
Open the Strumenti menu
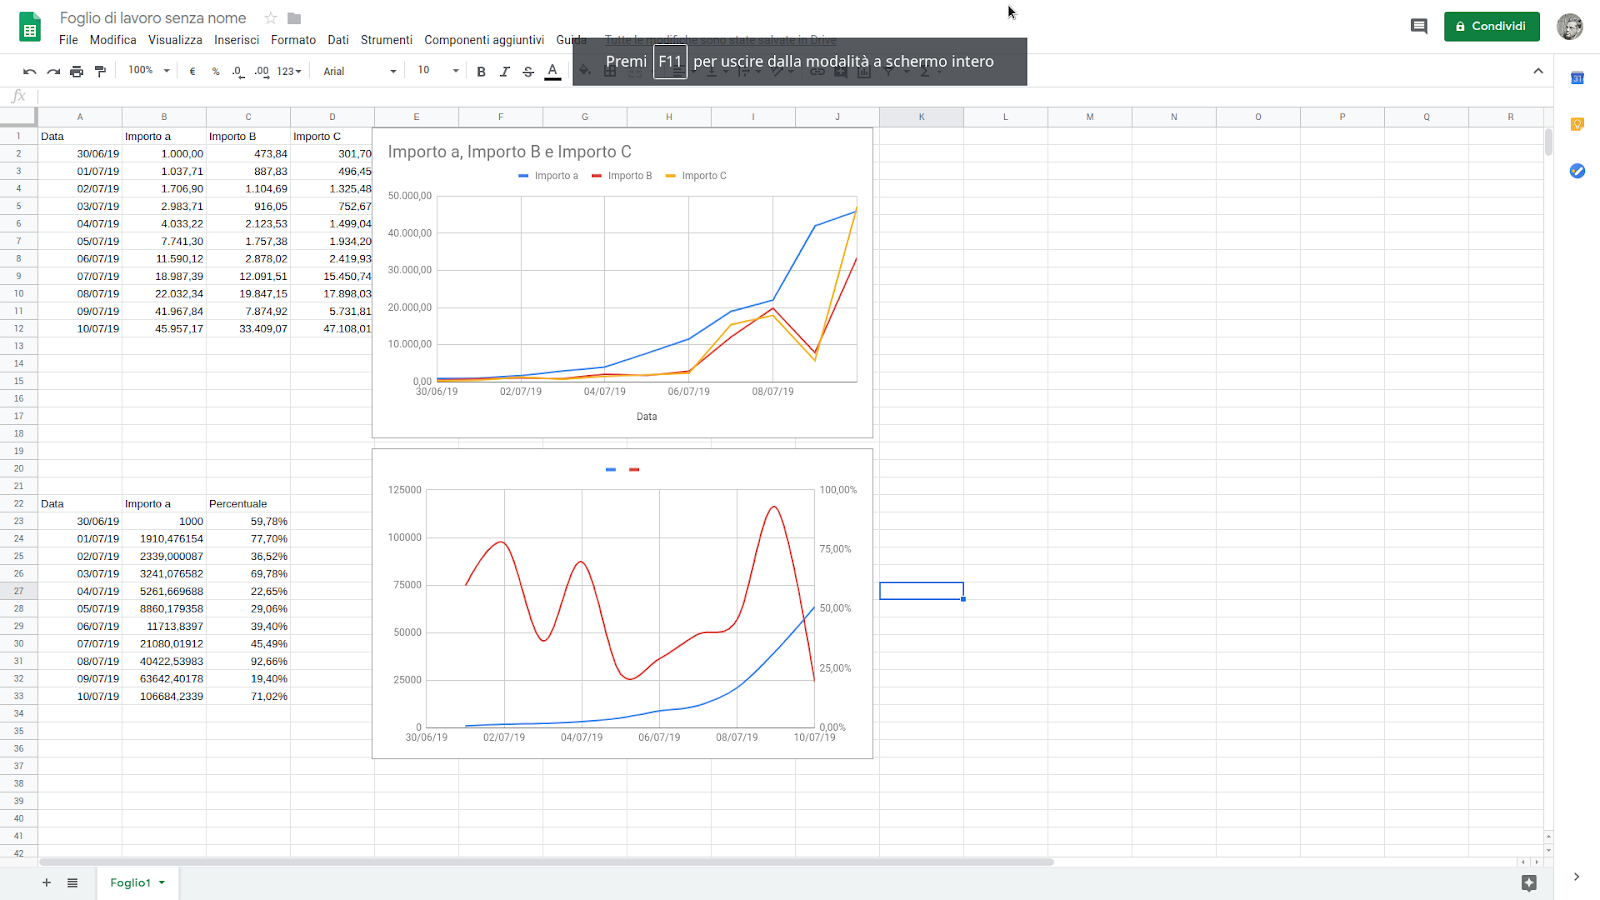click(386, 40)
